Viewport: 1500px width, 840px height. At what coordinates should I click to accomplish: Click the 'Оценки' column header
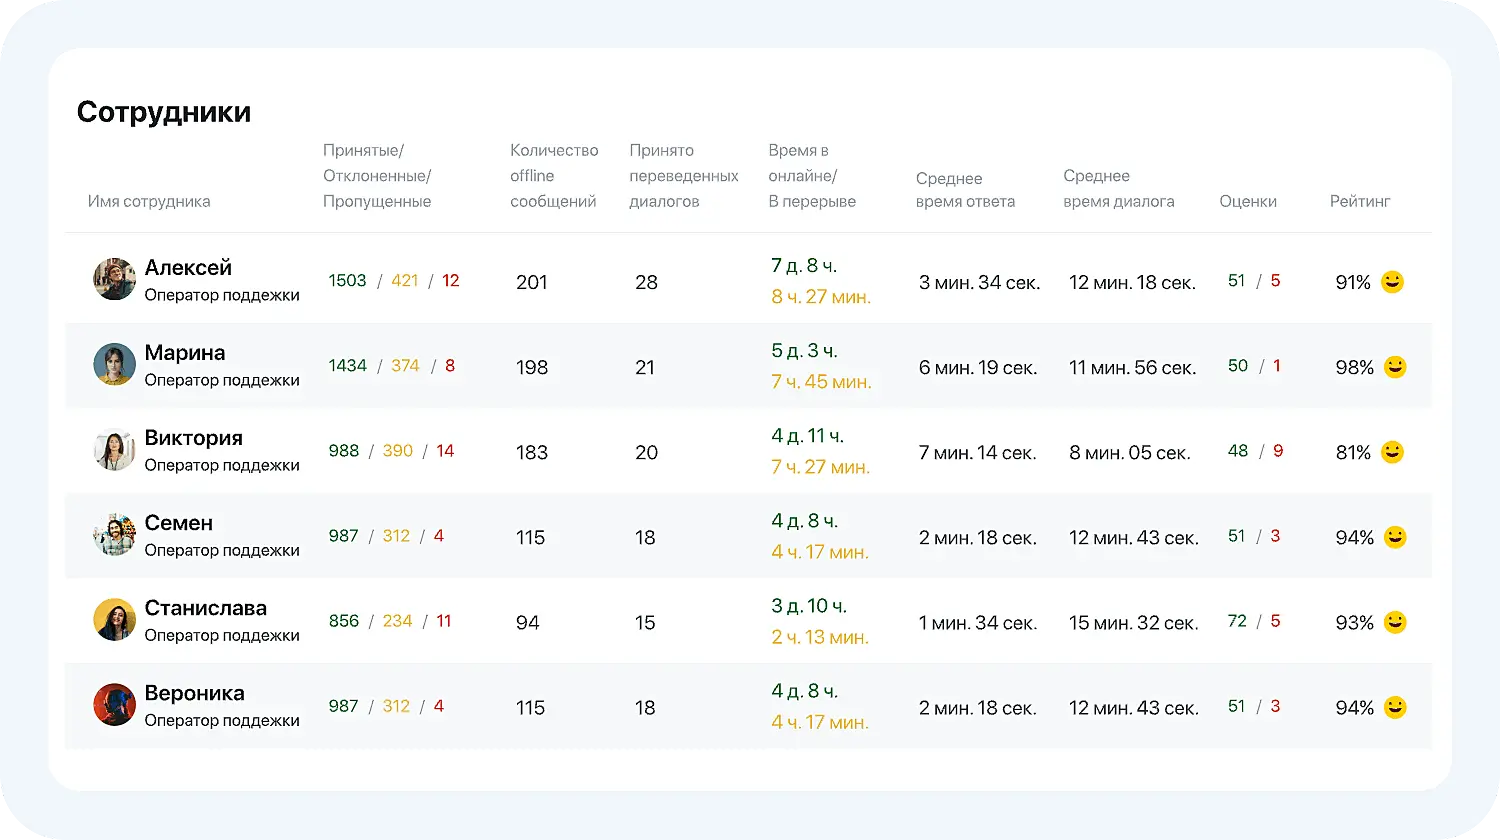[x=1248, y=201]
